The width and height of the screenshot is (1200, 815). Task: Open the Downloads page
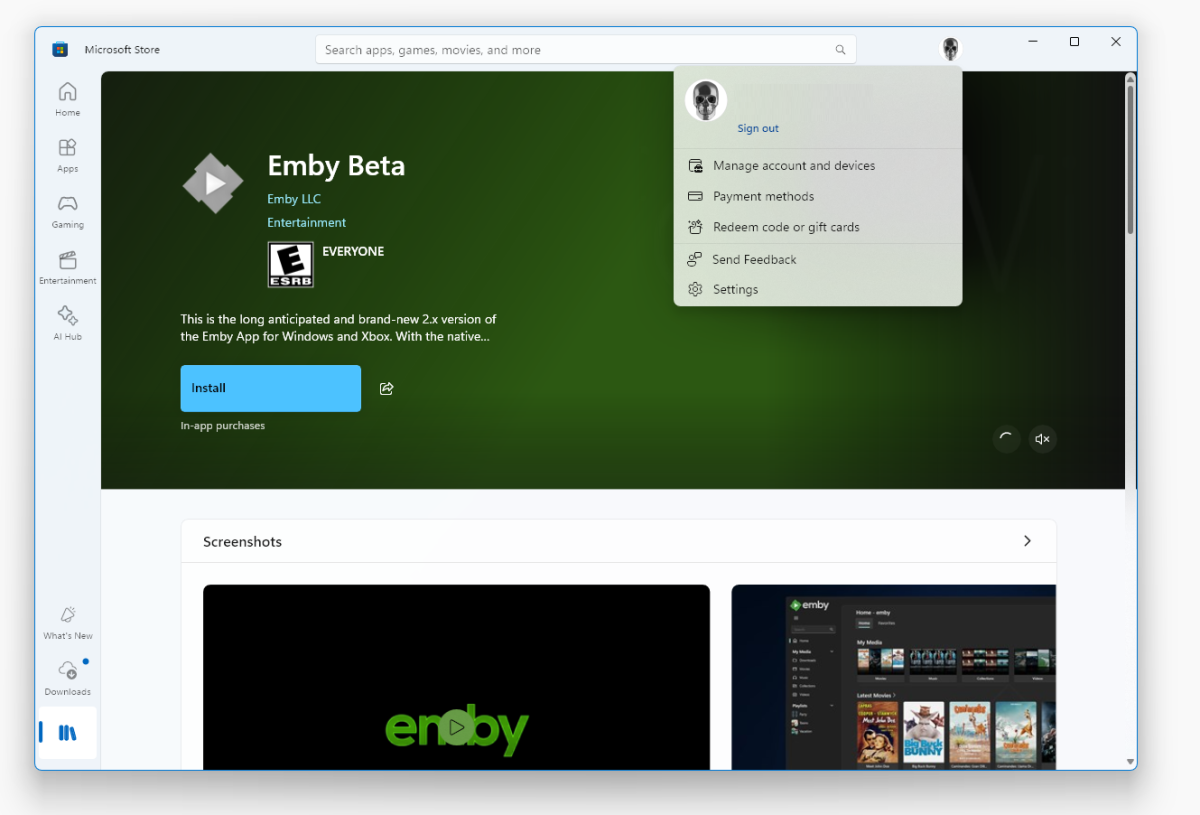tap(67, 678)
